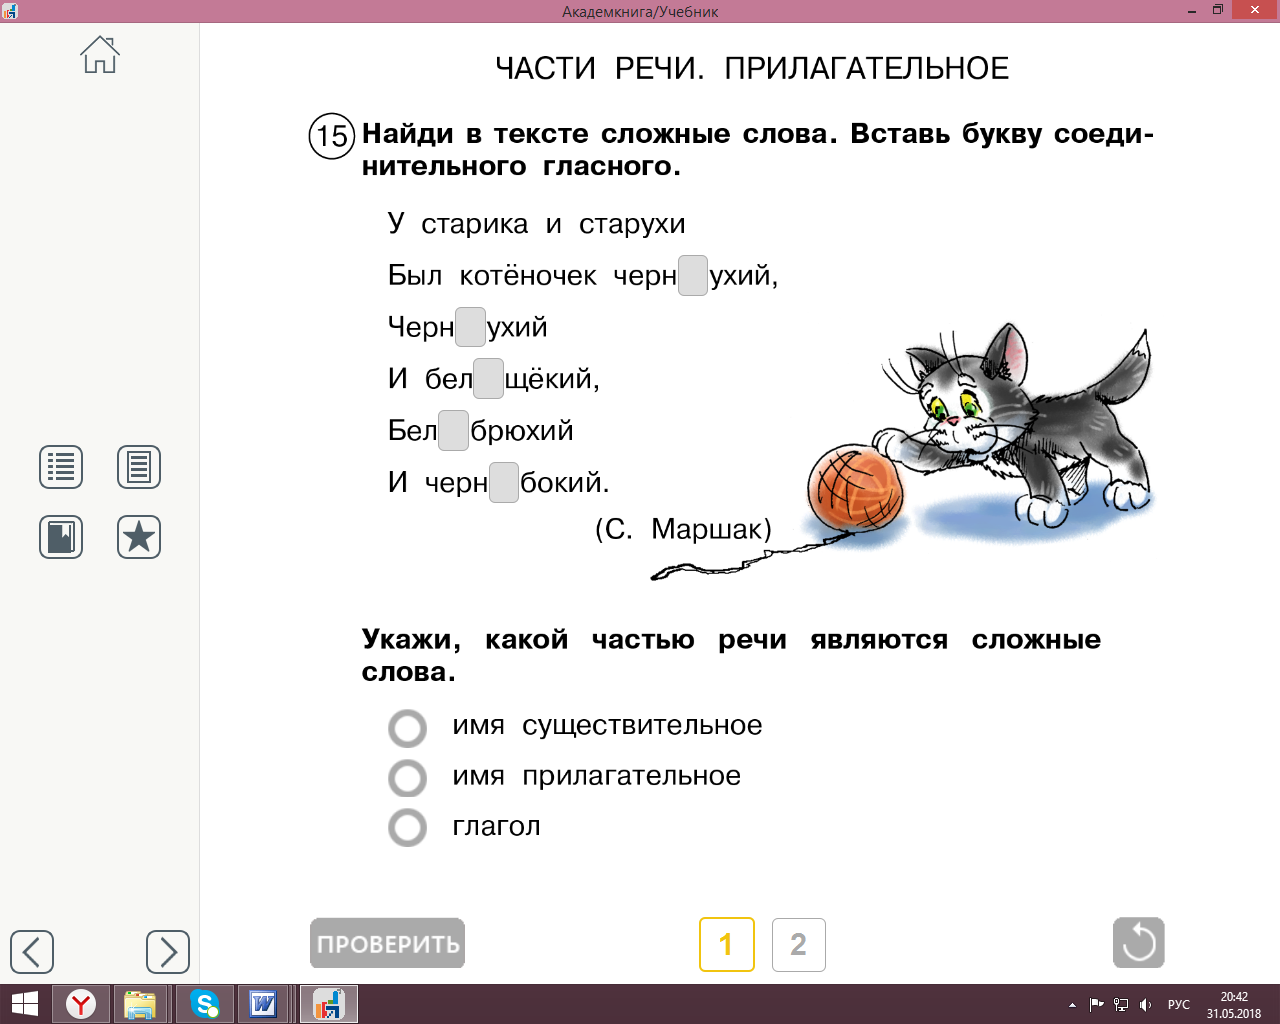Image resolution: width=1280 pixels, height=1024 pixels.
Task: Click letter blank in "Черн_ухий" third line
Action: (x=470, y=327)
